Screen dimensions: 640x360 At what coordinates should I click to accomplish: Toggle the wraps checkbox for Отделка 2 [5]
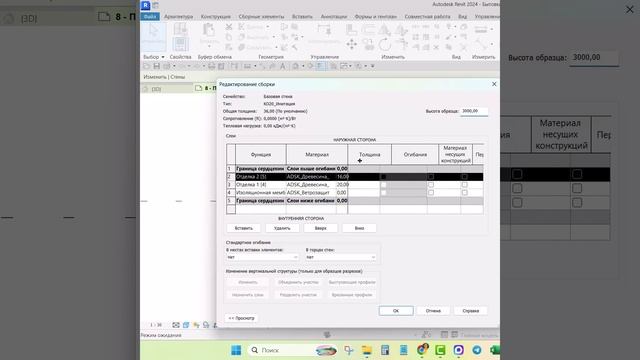coord(383,177)
